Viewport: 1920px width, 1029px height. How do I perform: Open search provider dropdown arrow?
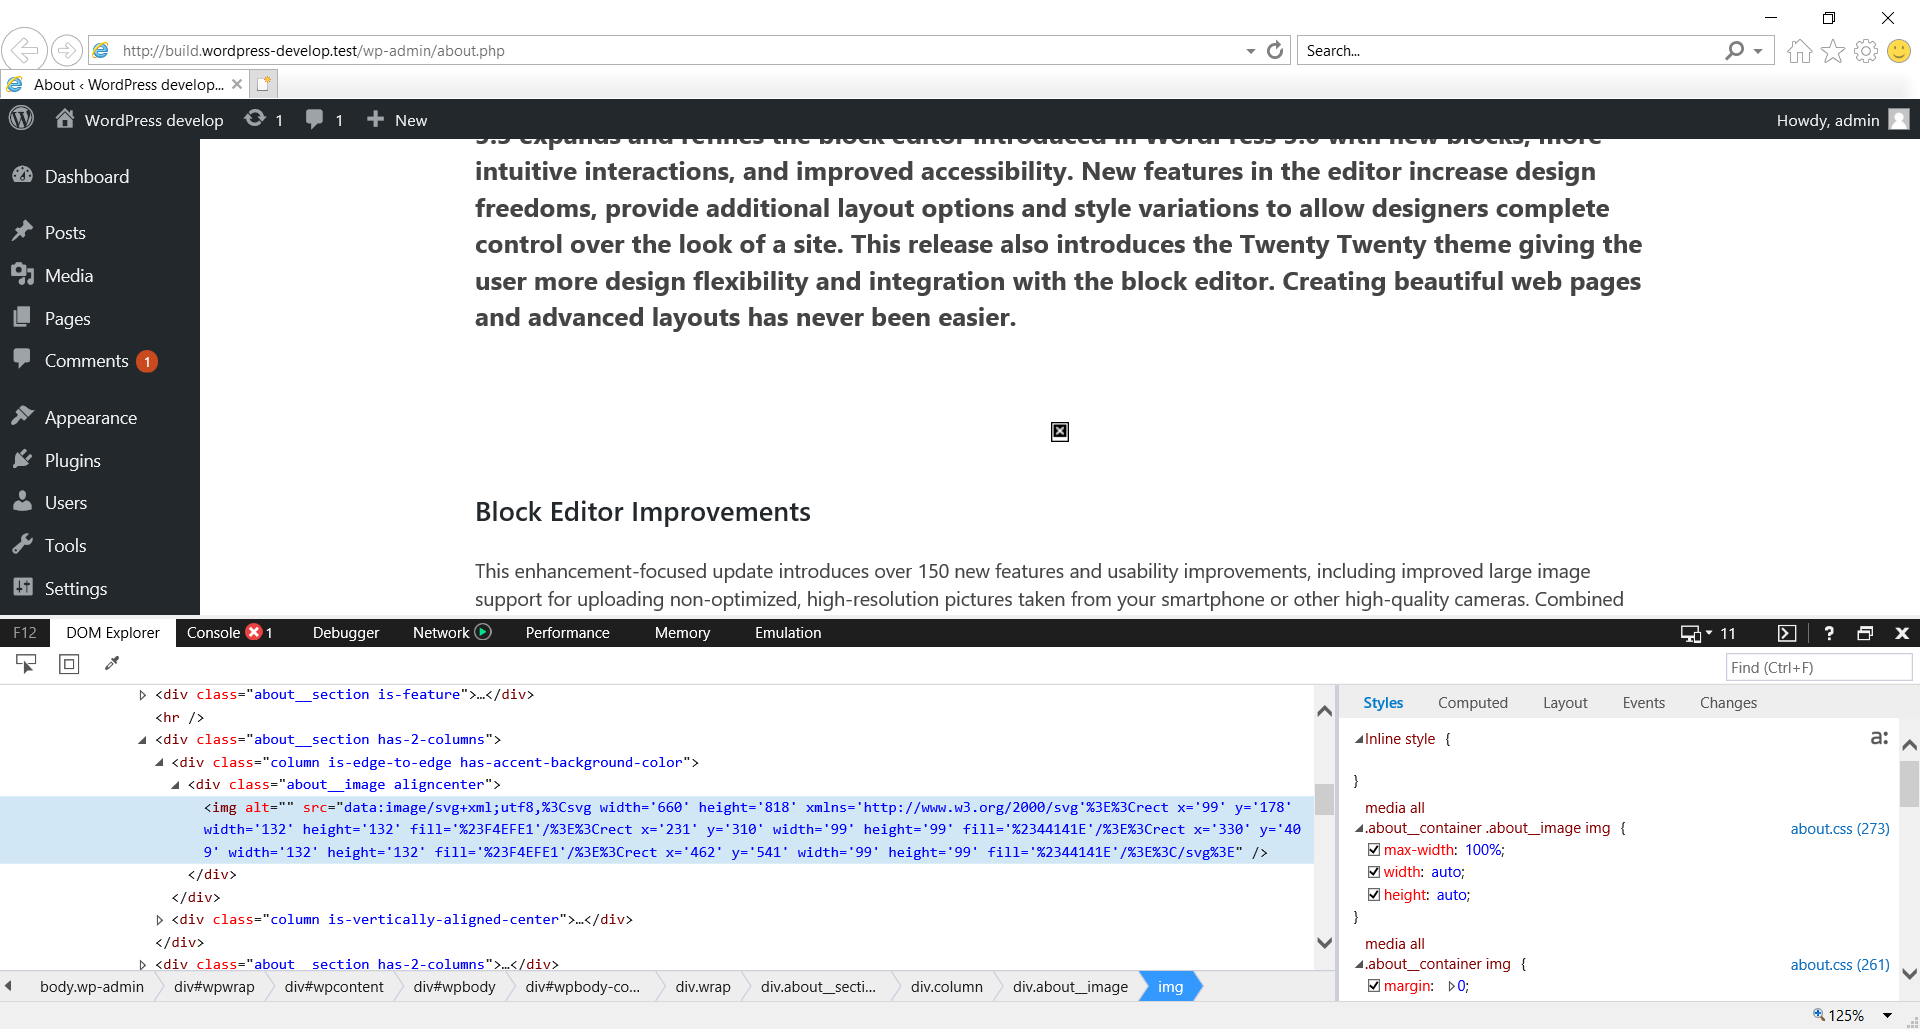[1758, 51]
